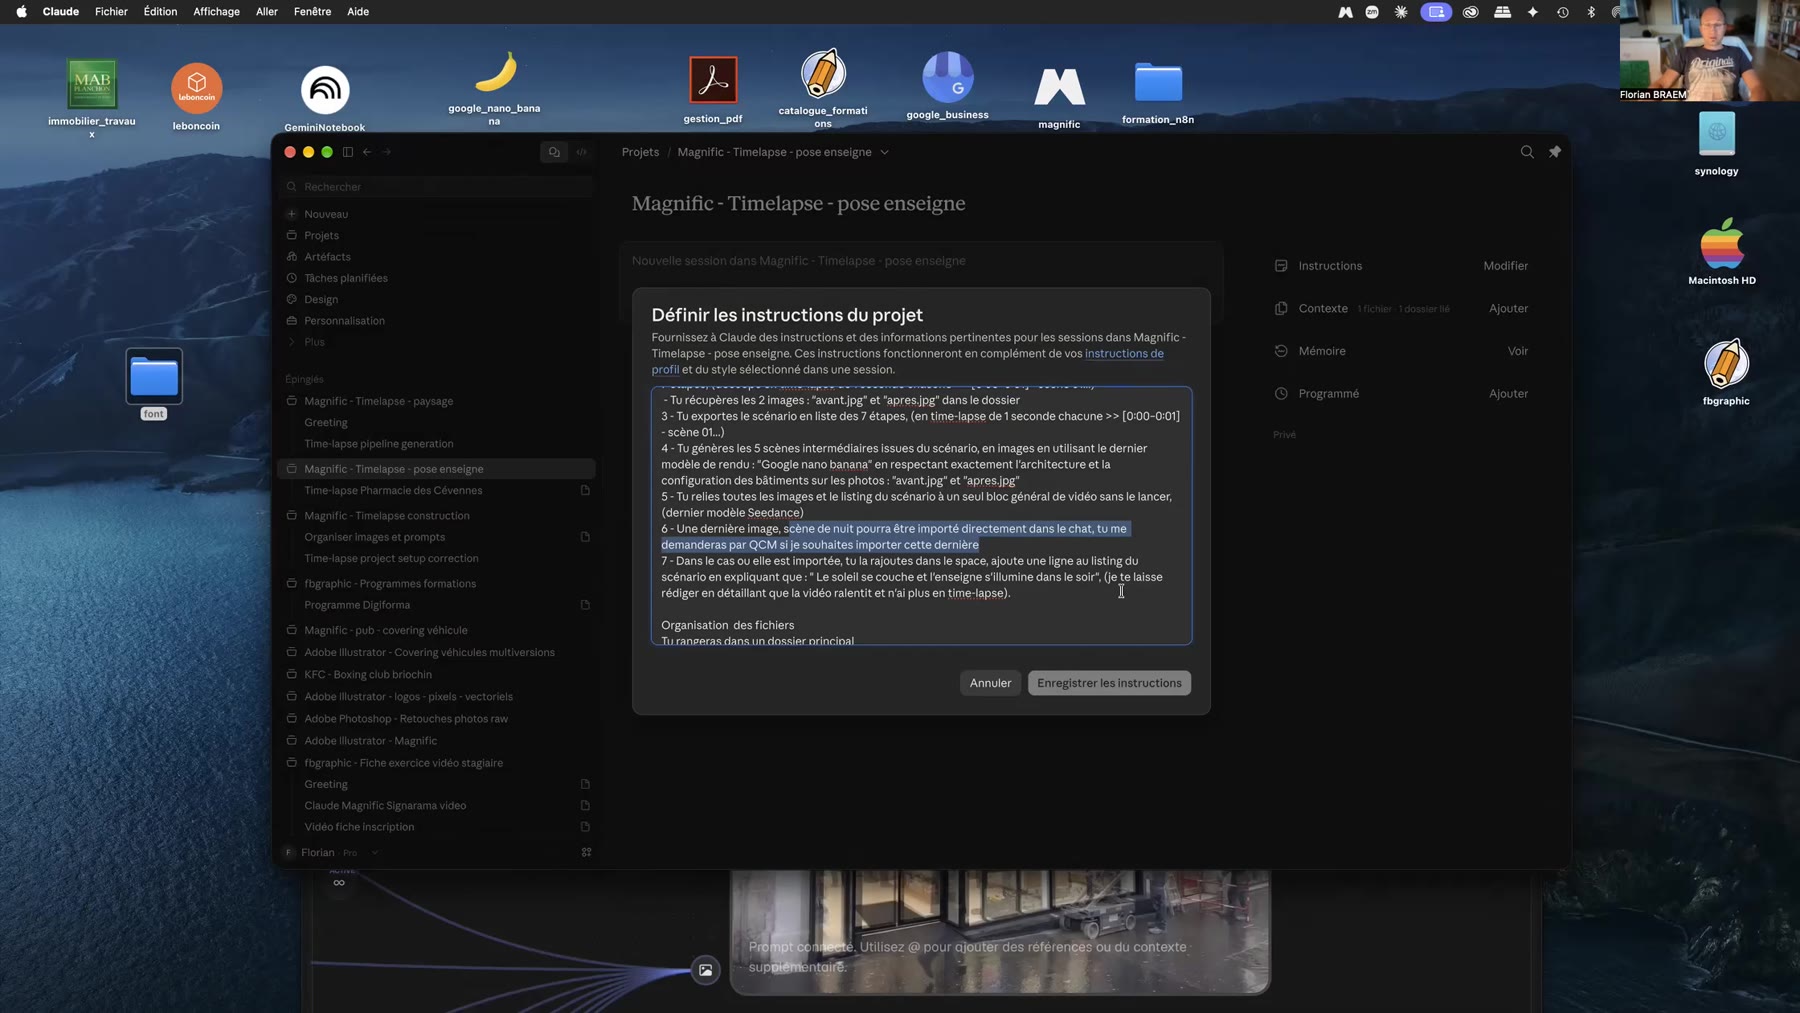Open the Fichier menu
This screenshot has height=1013, width=1800.
point(111,12)
